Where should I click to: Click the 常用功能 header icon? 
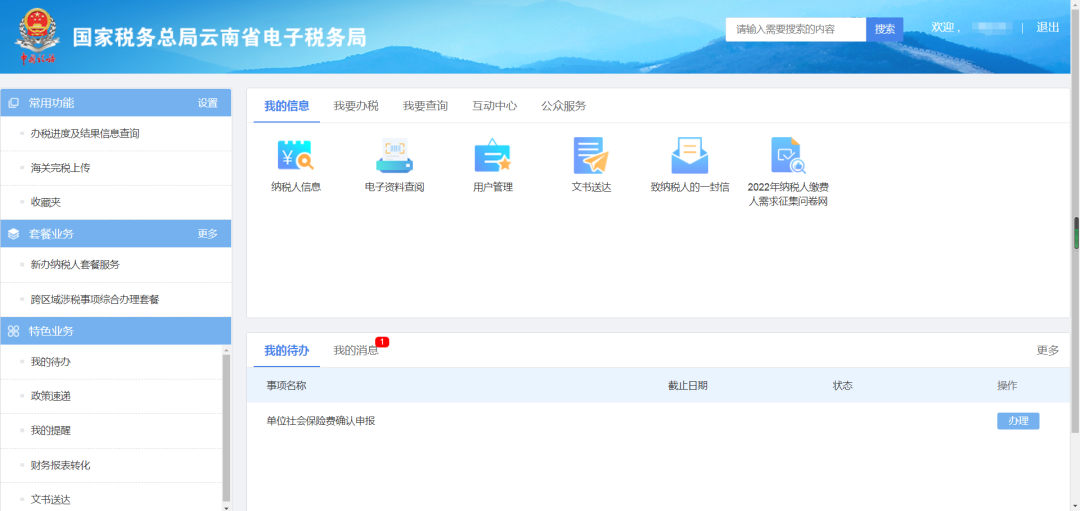click(13, 103)
